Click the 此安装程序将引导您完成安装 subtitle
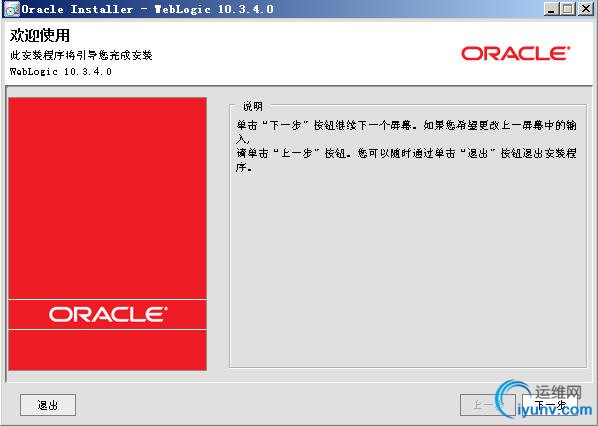 81,55
